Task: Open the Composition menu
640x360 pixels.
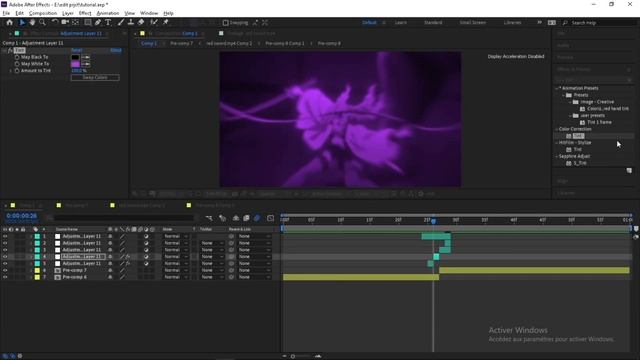Action: (x=43, y=13)
